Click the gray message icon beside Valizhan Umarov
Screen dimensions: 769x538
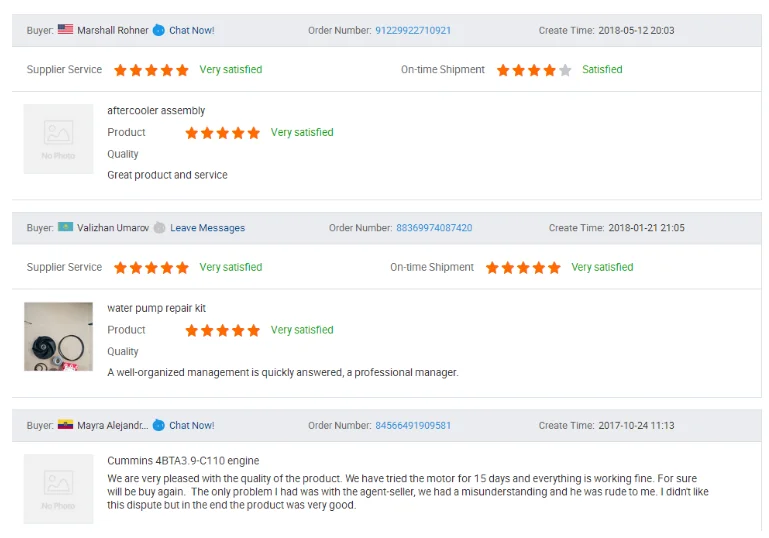tap(159, 228)
